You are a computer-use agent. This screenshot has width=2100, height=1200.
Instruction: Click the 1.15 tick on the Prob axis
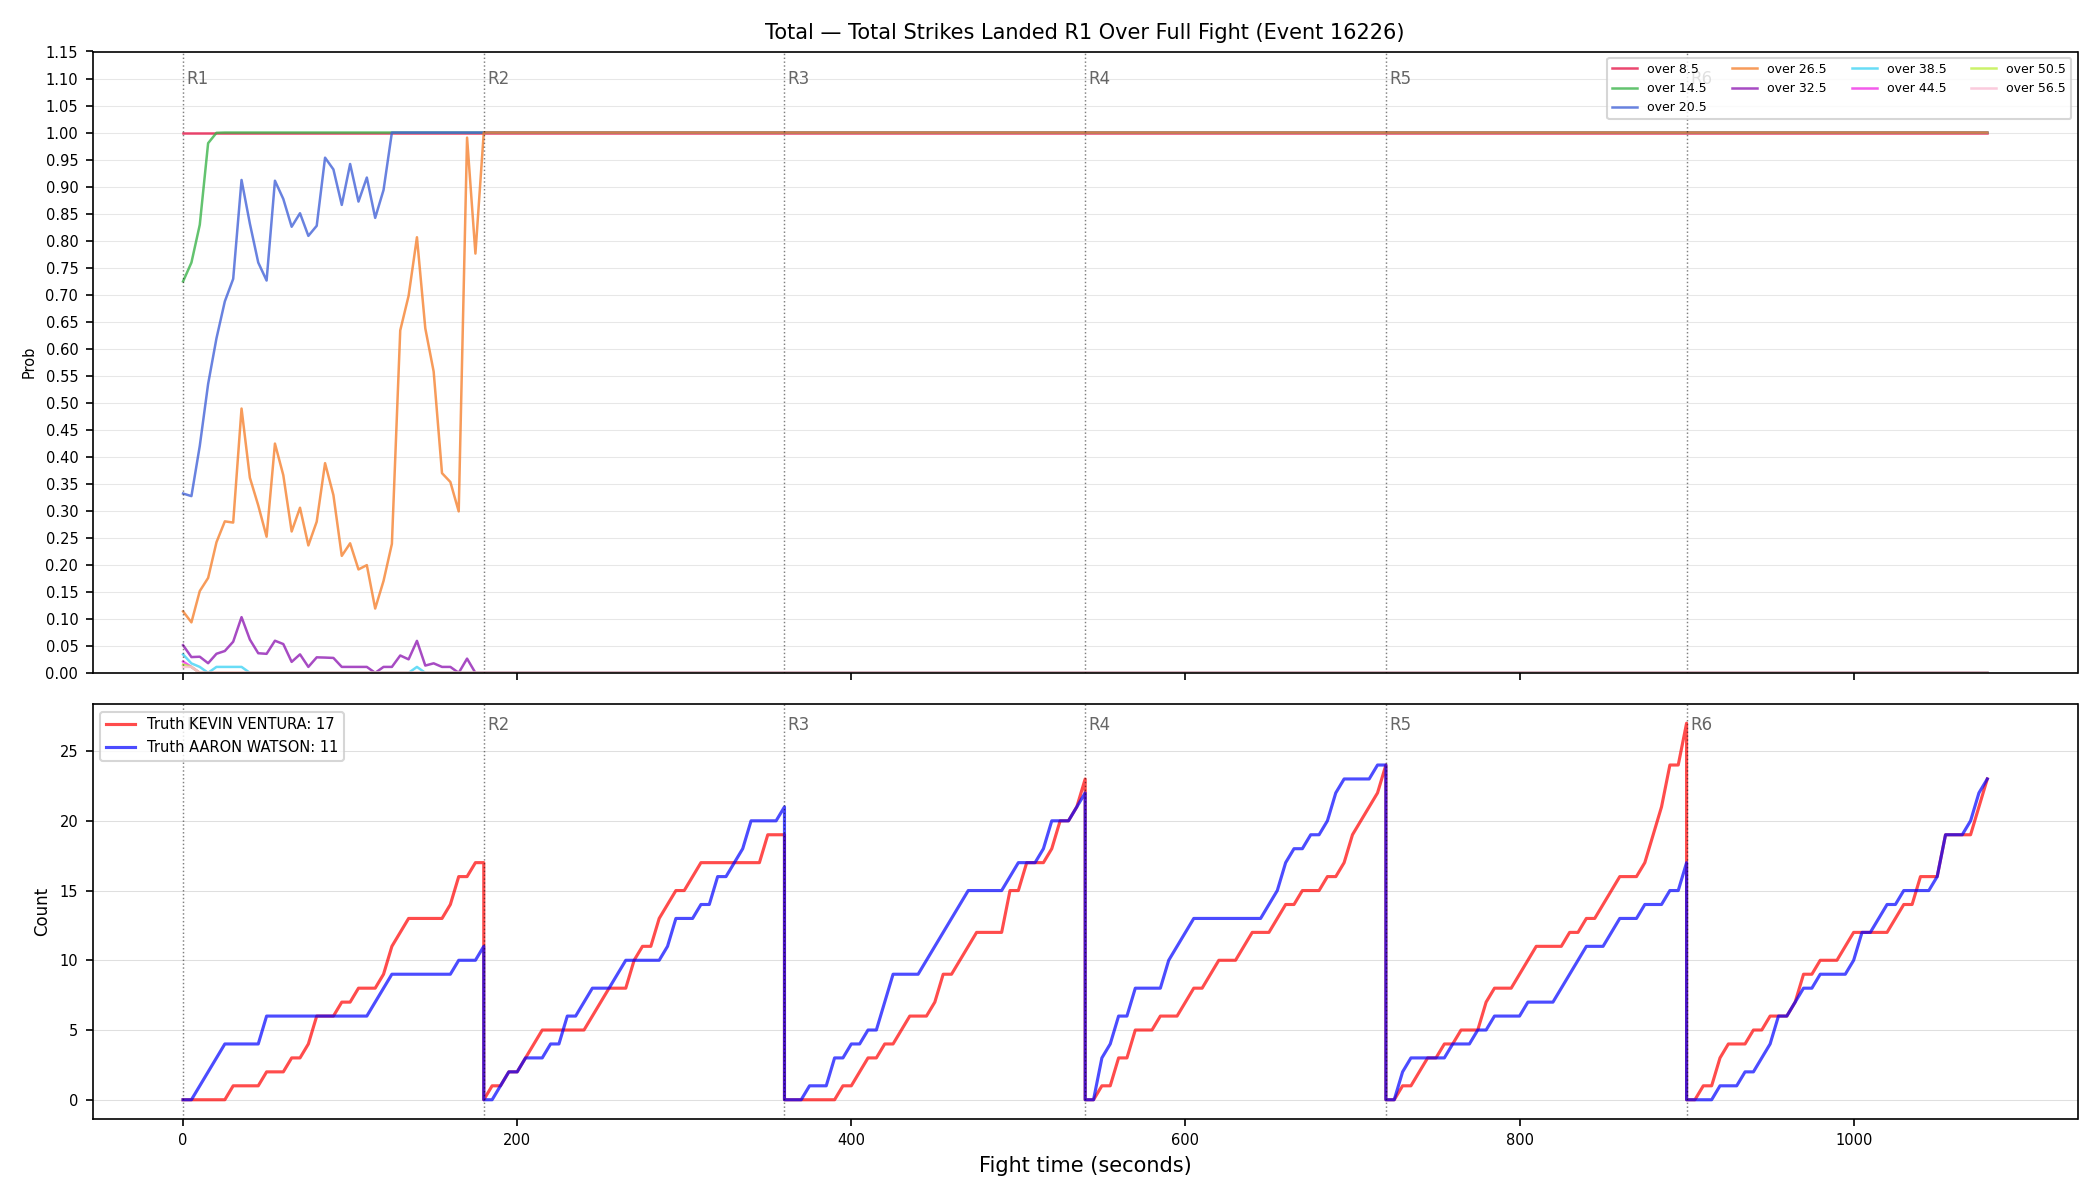pos(62,53)
